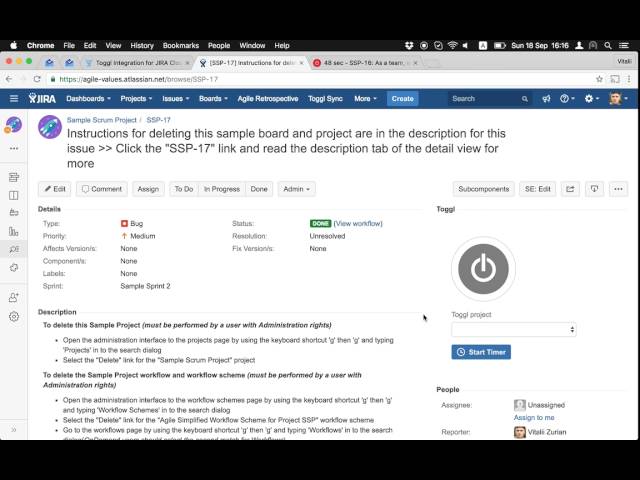This screenshot has width=640, height=480.
Task: Open the help question mark menu
Action: (x=567, y=98)
